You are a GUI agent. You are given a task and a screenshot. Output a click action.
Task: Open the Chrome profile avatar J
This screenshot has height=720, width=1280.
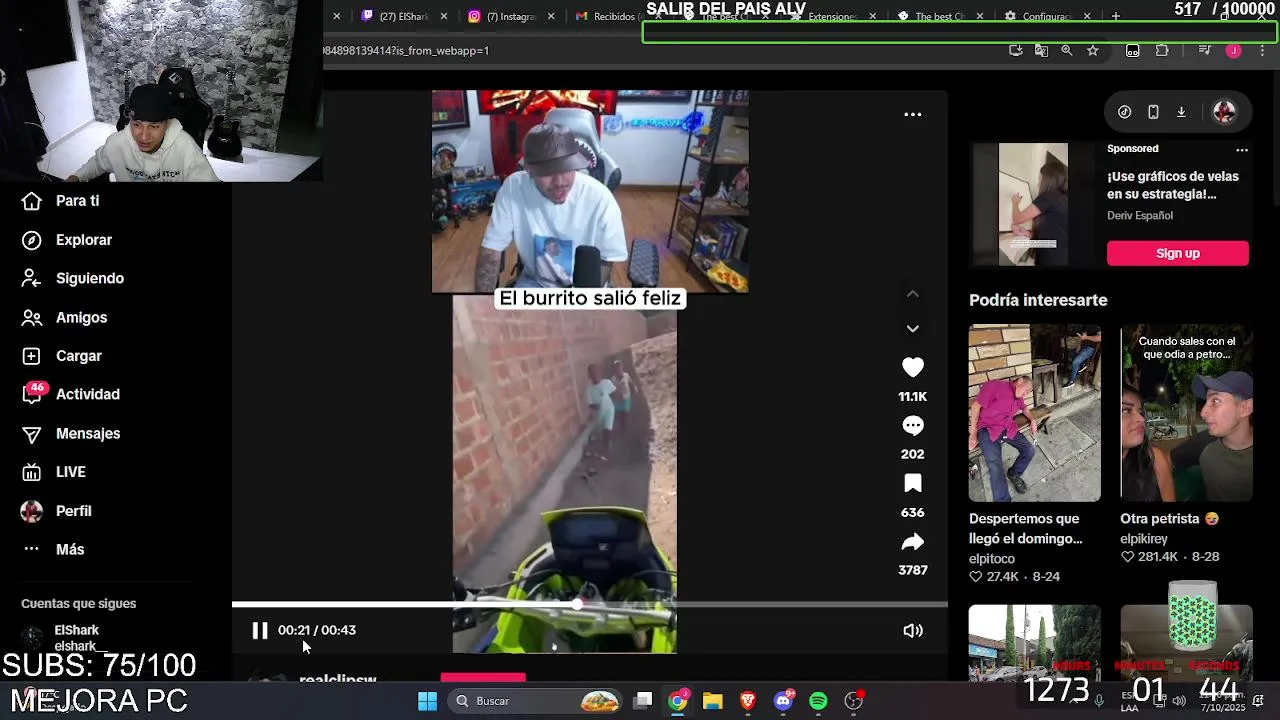pyautogui.click(x=1234, y=50)
